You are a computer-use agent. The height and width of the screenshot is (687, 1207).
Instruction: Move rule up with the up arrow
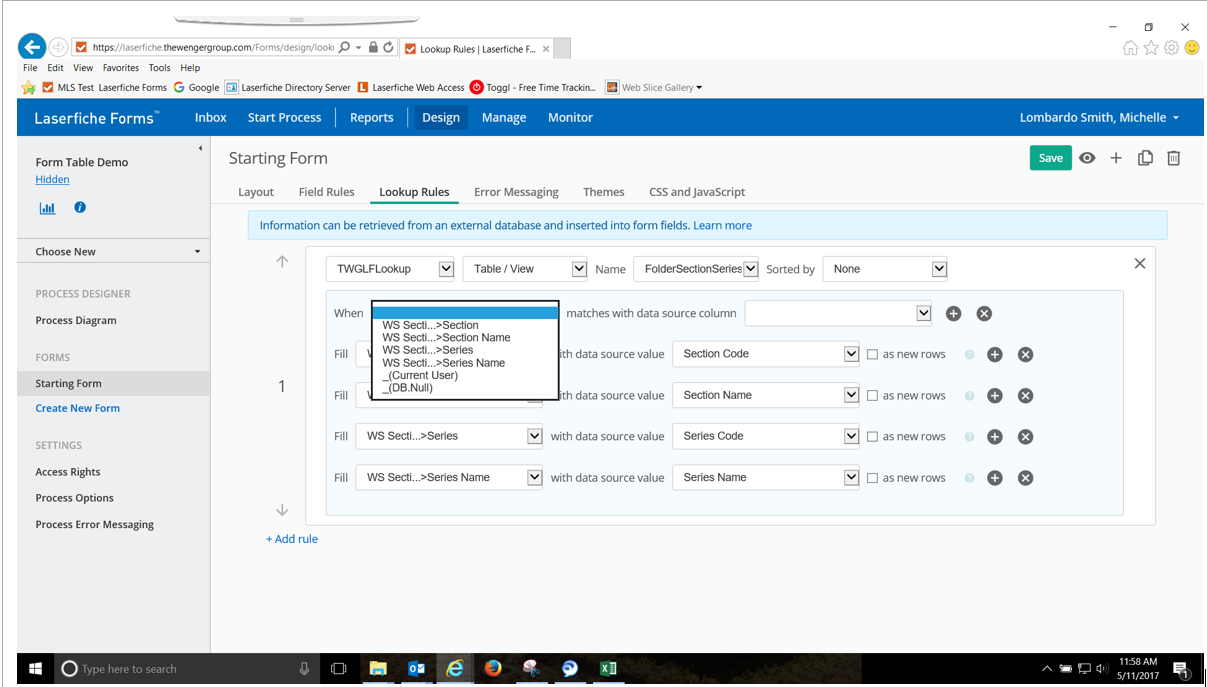pos(282,262)
